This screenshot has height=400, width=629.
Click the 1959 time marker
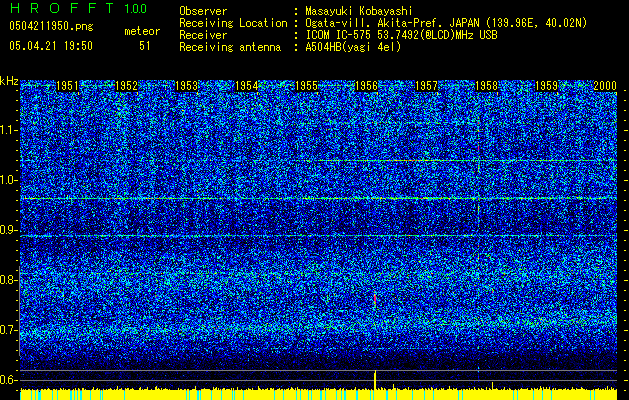pyautogui.click(x=546, y=86)
